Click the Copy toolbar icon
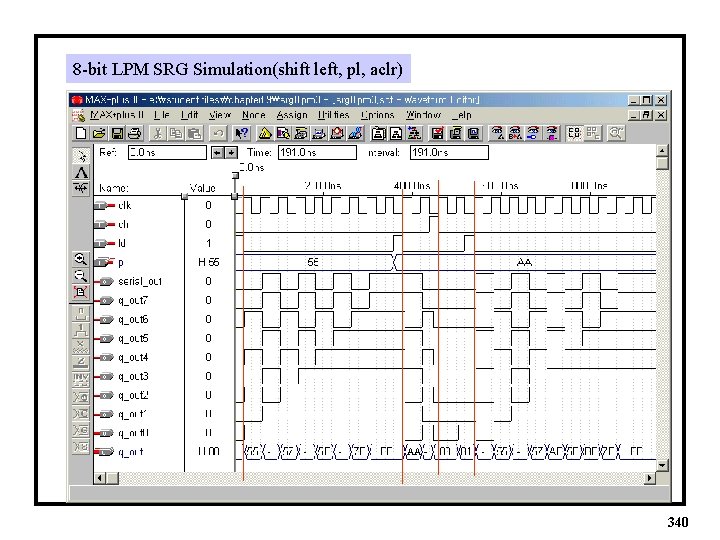This screenshot has width=720, height=540. pyautogui.click(x=175, y=133)
